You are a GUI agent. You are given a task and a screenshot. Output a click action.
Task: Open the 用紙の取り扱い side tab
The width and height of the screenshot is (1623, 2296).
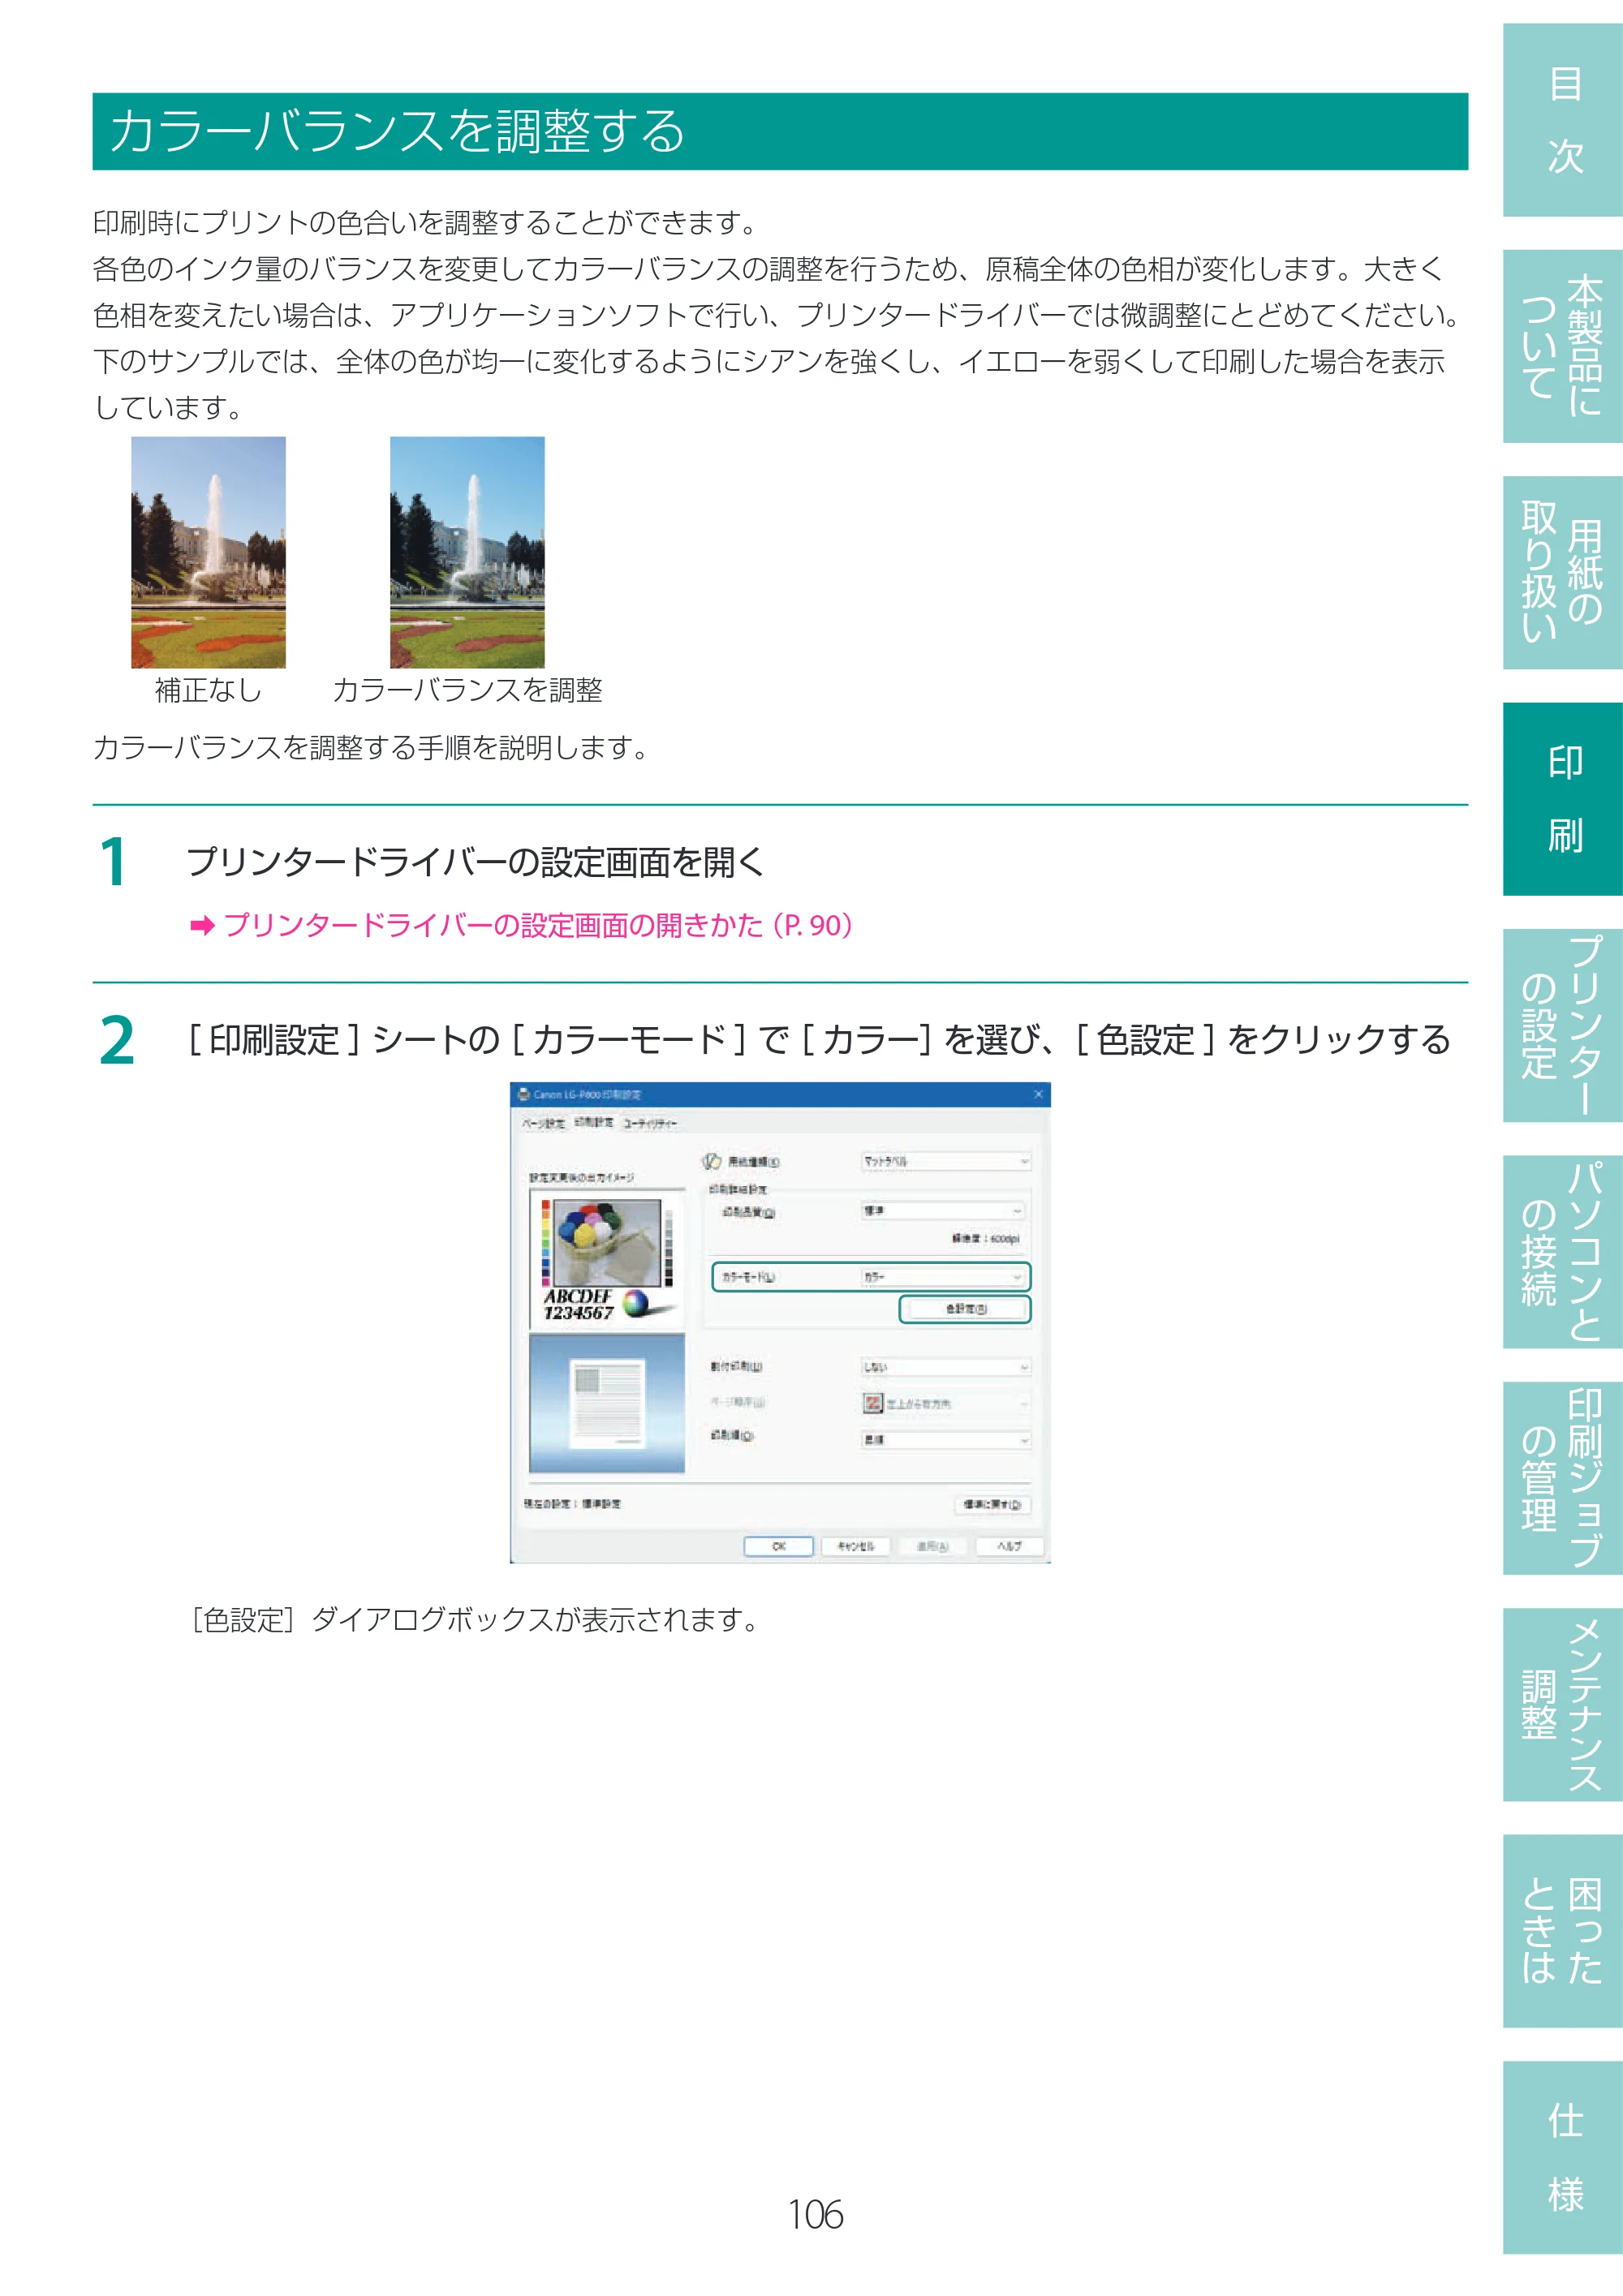(1562, 573)
